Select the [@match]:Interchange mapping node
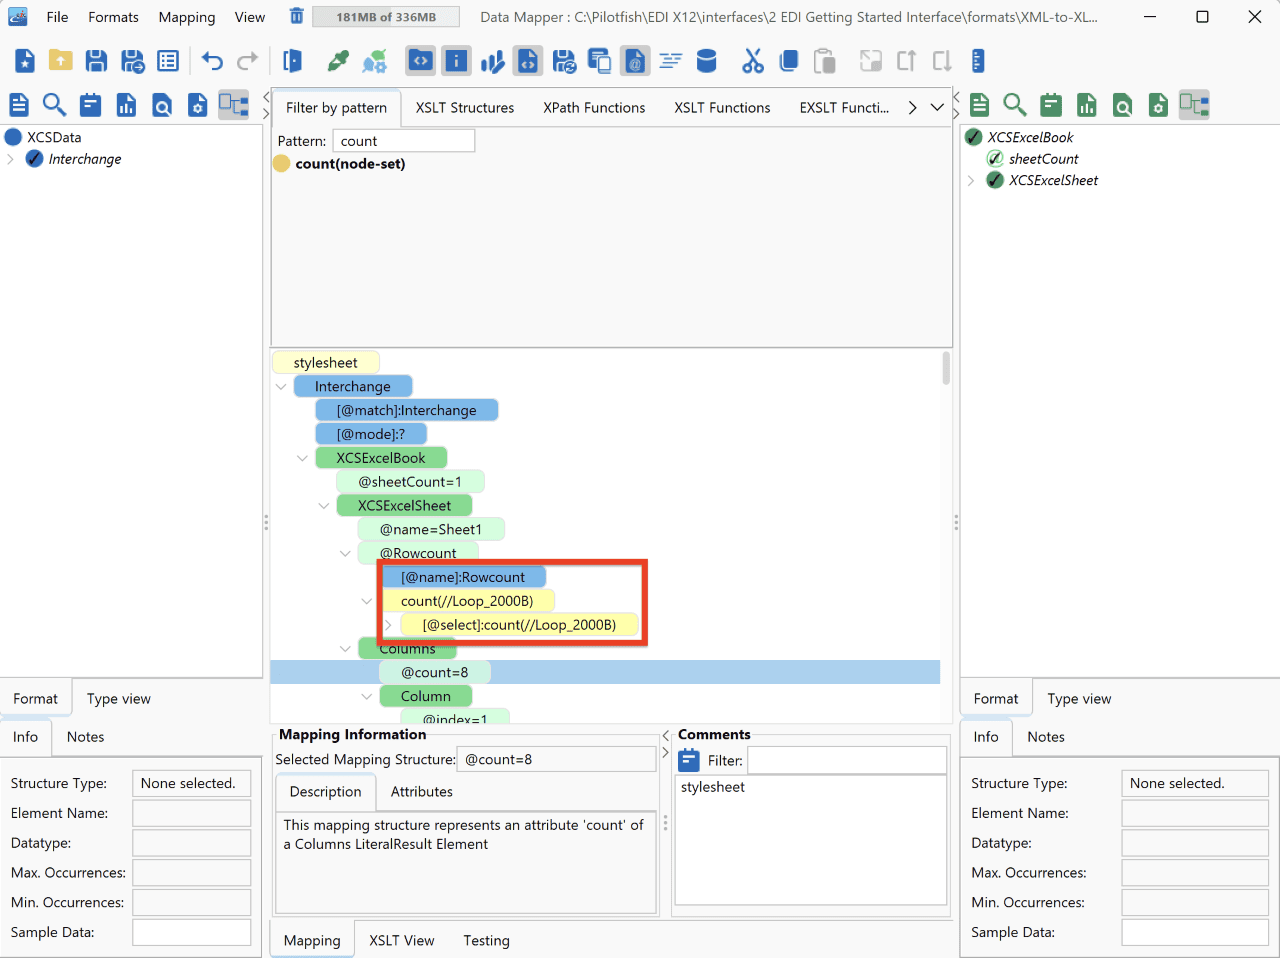 (x=406, y=410)
